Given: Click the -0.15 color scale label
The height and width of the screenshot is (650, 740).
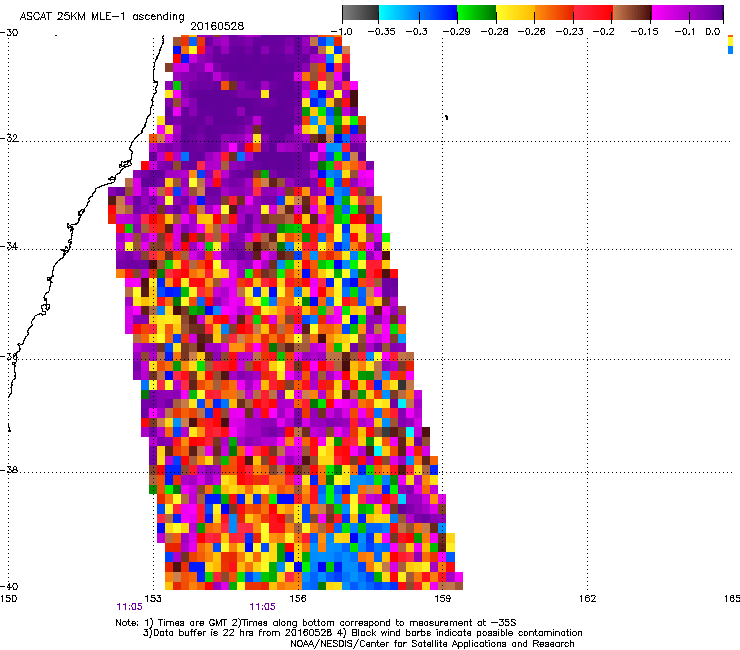Looking at the screenshot, I should pos(644,32).
